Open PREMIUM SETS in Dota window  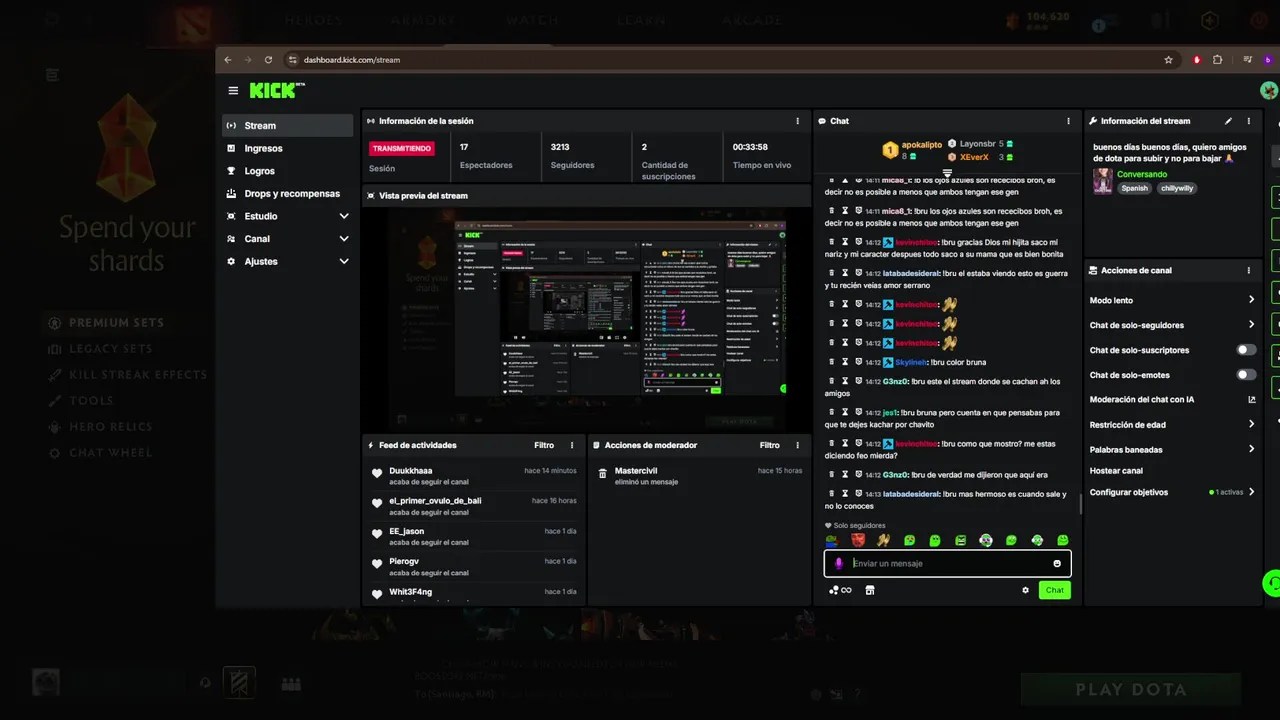tap(115, 323)
